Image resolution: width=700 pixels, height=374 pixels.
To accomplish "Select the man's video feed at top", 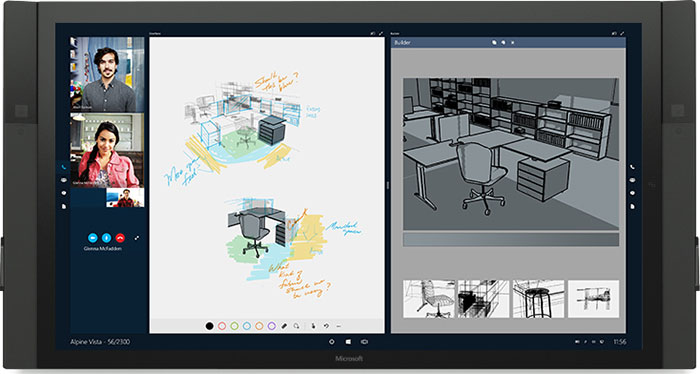I will tap(107, 74).
